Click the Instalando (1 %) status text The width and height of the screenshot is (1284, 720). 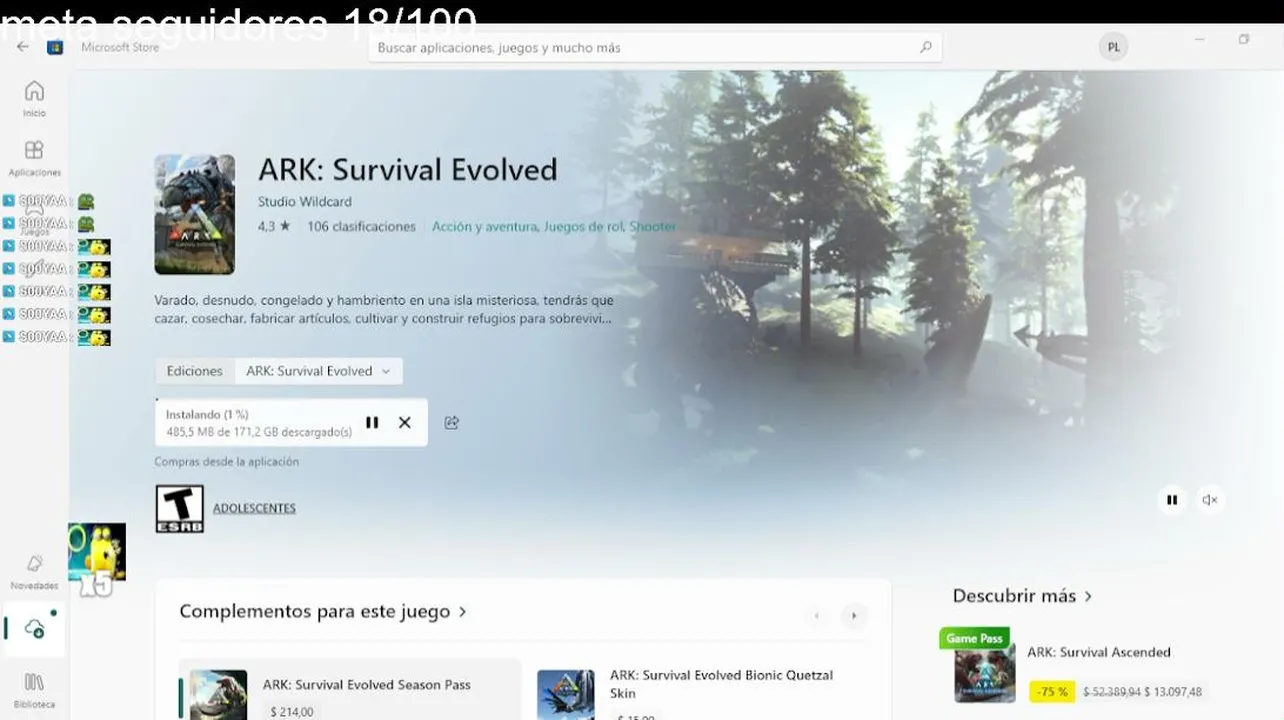[207, 414]
